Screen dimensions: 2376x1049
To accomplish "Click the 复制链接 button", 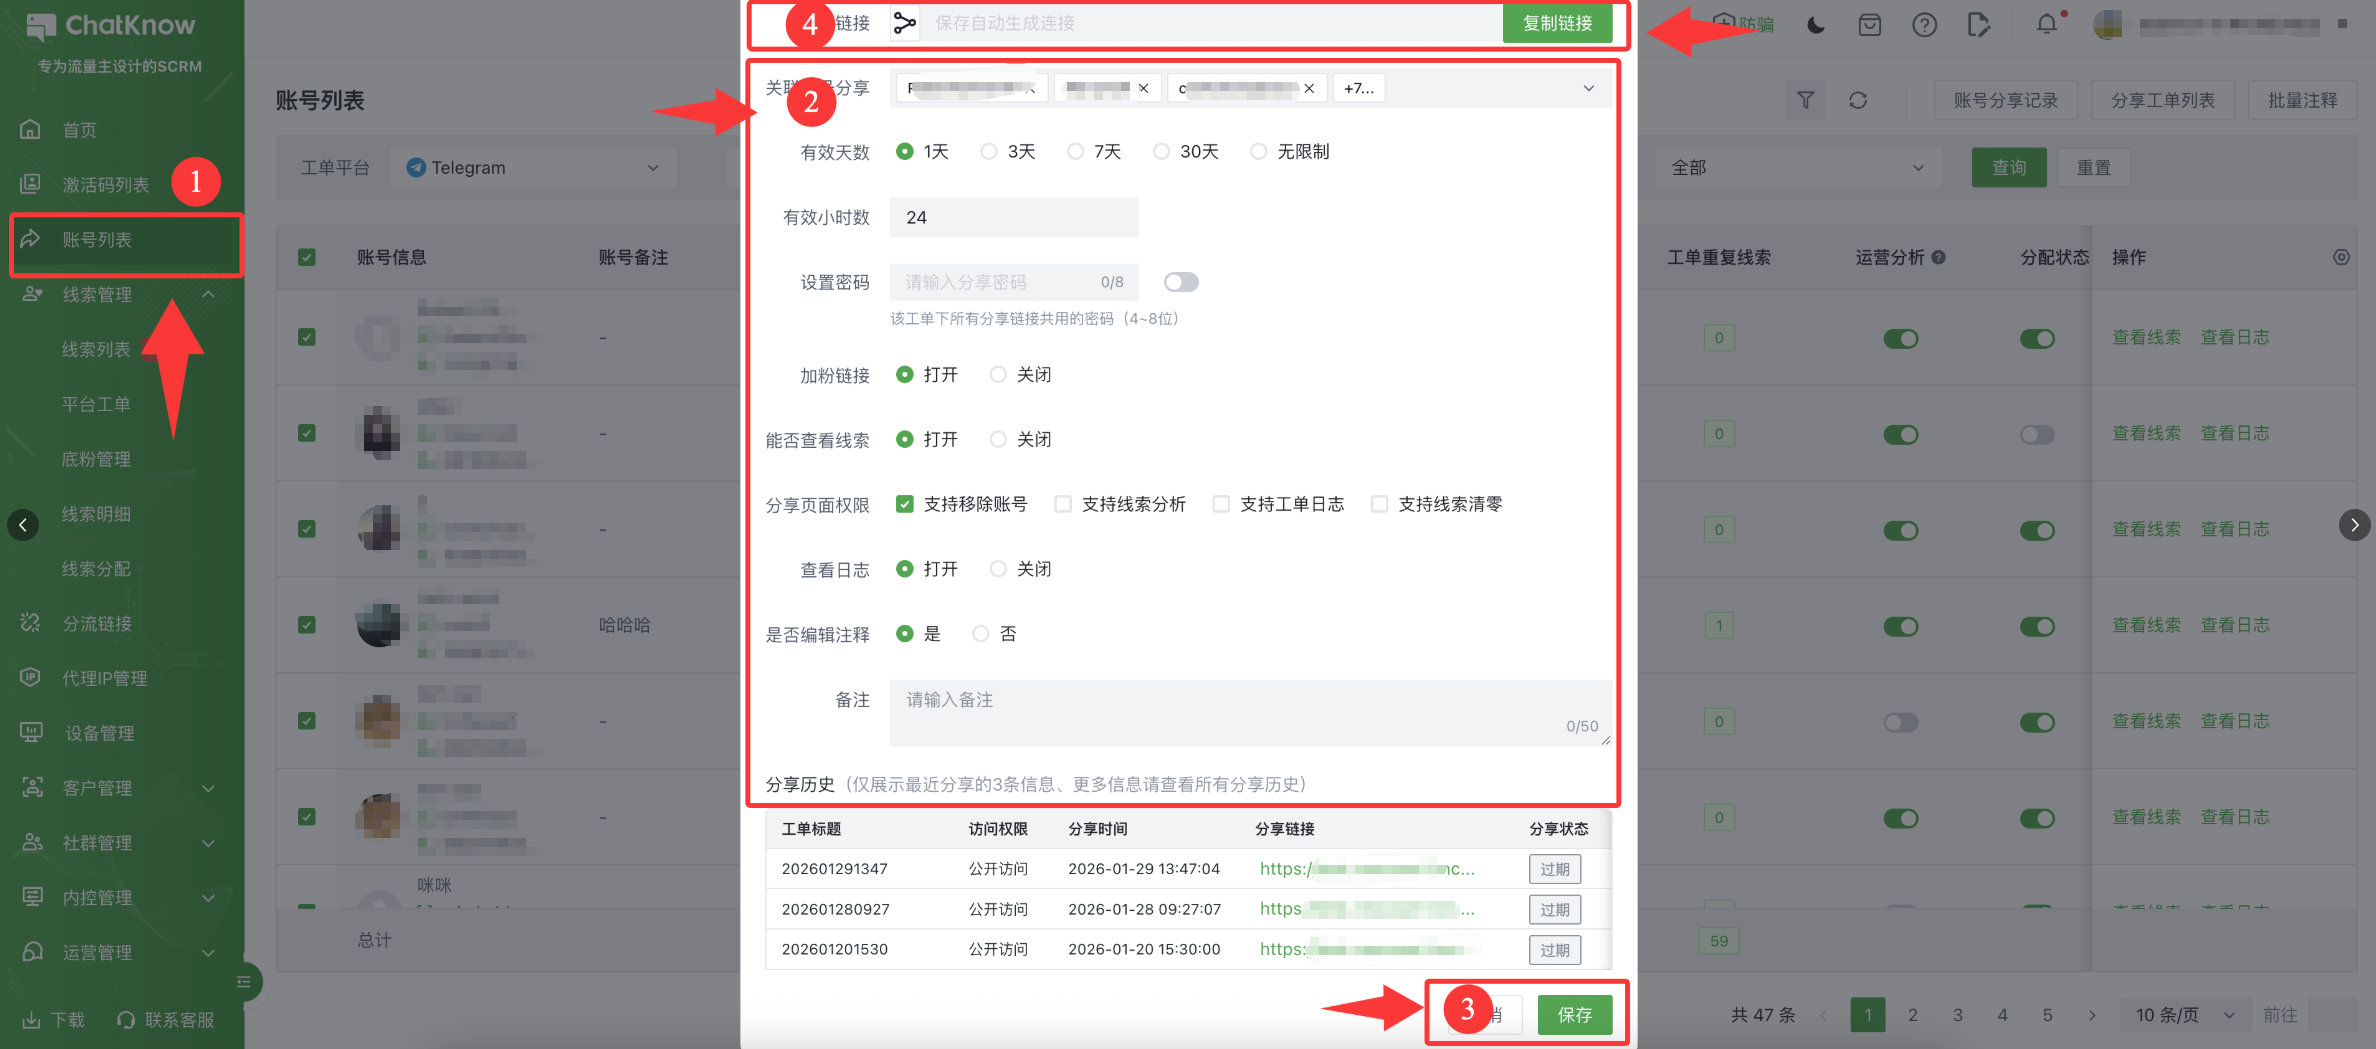I will click(1557, 23).
